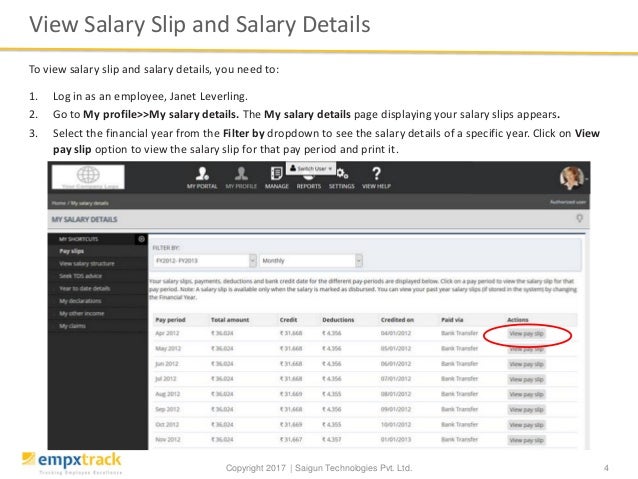Open the Switch User dropdown

[x=311, y=168]
